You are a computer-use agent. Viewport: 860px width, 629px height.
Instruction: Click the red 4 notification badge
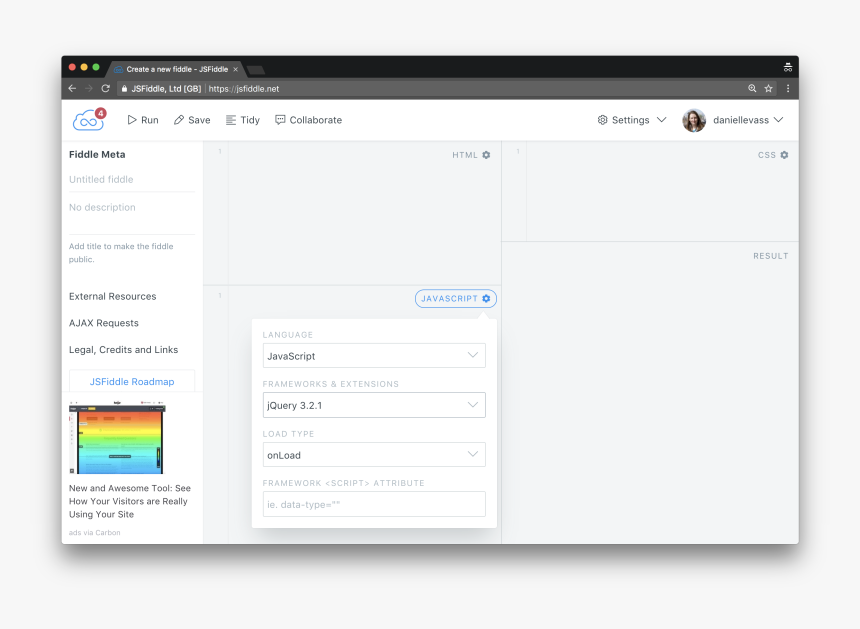coord(100,114)
